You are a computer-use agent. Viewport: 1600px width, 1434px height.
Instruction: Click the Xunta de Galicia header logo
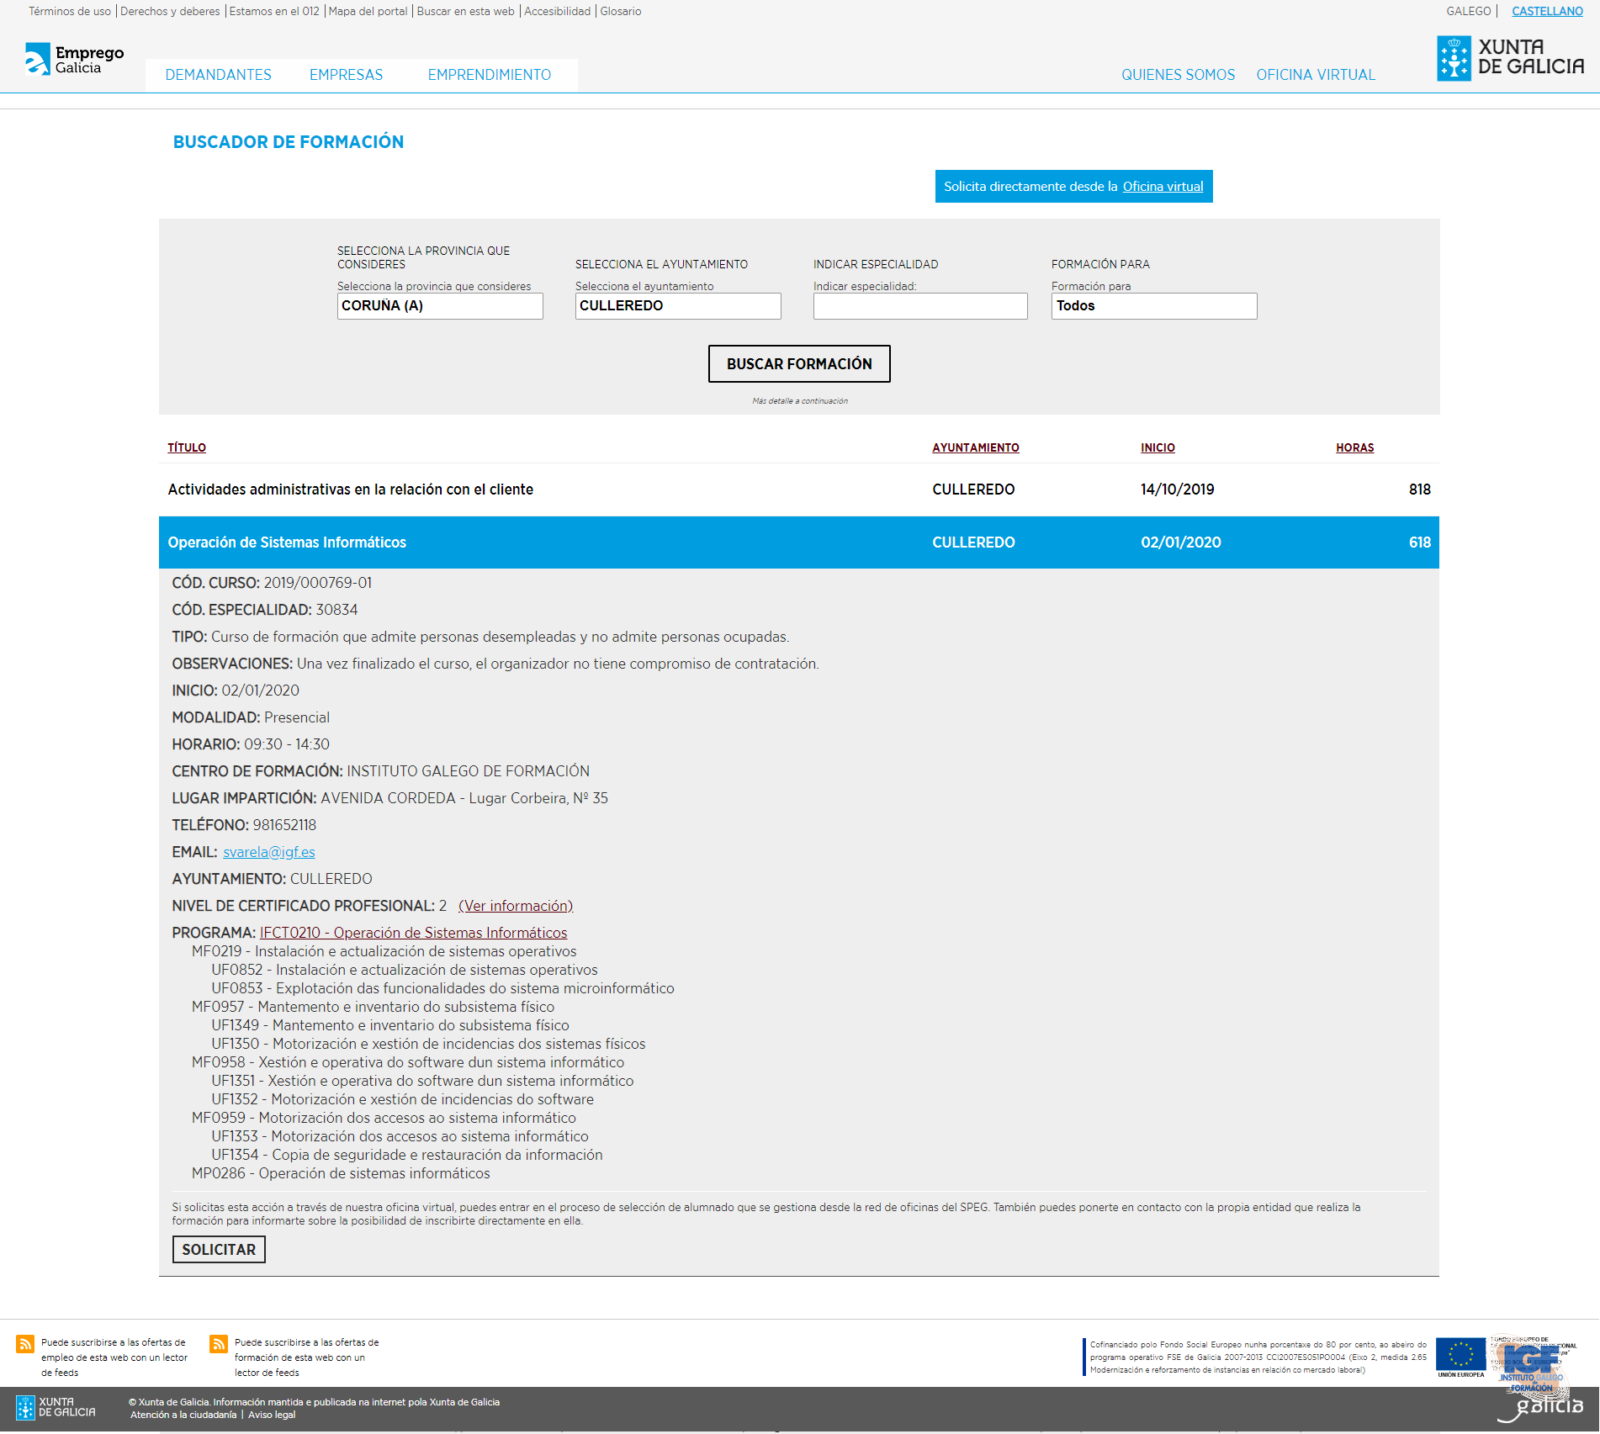point(1510,58)
